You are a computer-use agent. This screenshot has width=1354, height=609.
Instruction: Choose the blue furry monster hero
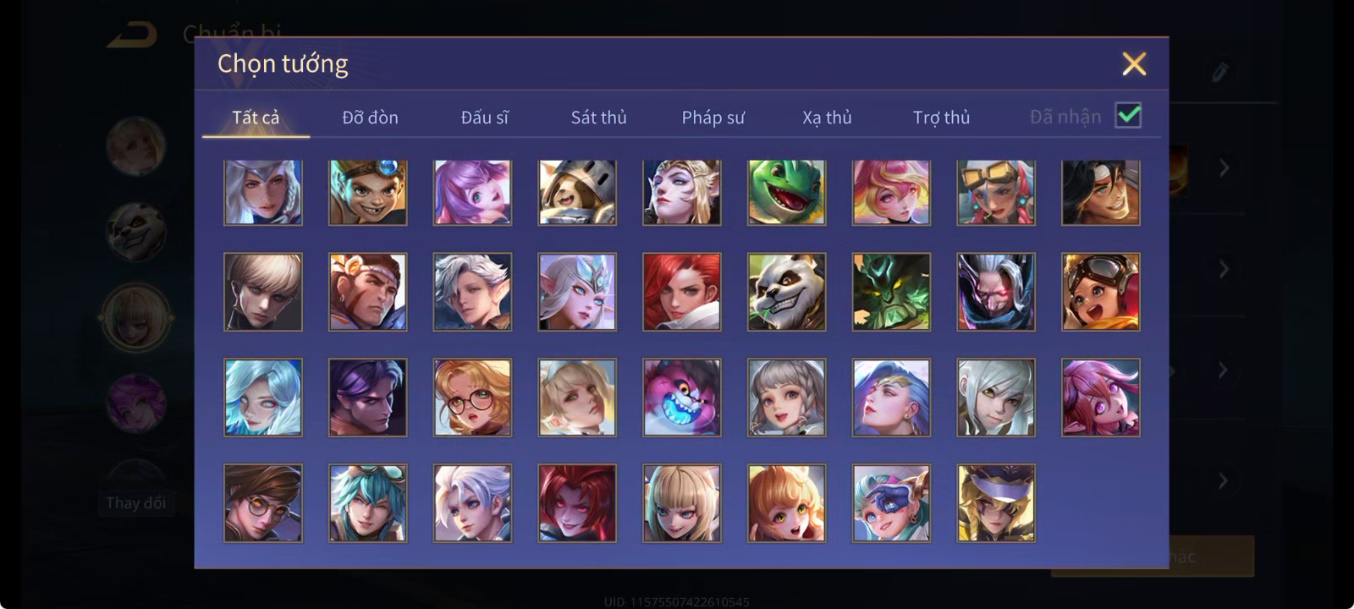click(x=682, y=398)
